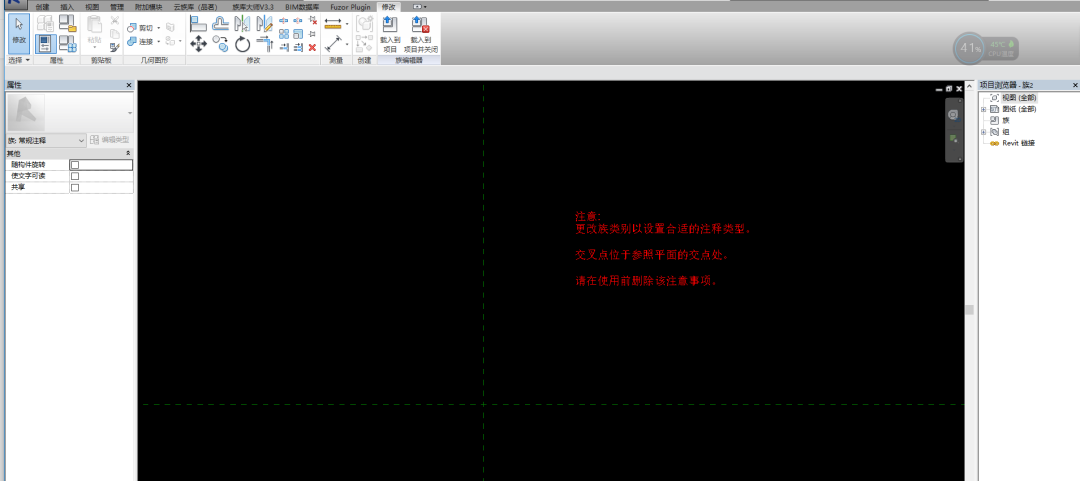Select the Rotate tool icon
This screenshot has height=481, width=1080.
pos(242,44)
